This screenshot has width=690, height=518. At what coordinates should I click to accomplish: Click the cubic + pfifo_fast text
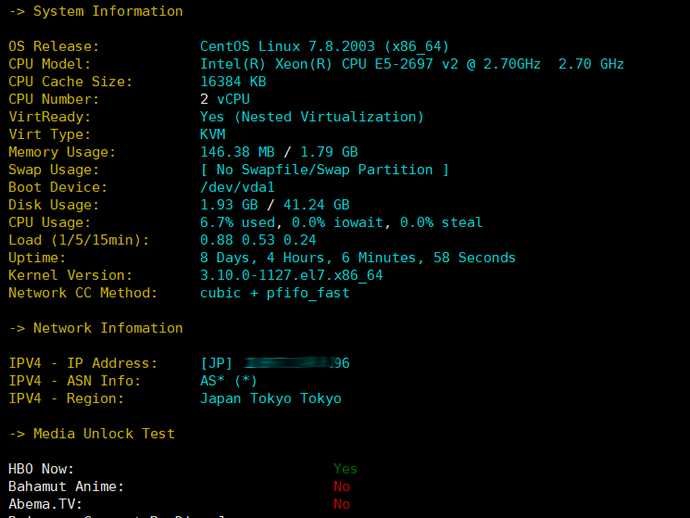(x=274, y=293)
